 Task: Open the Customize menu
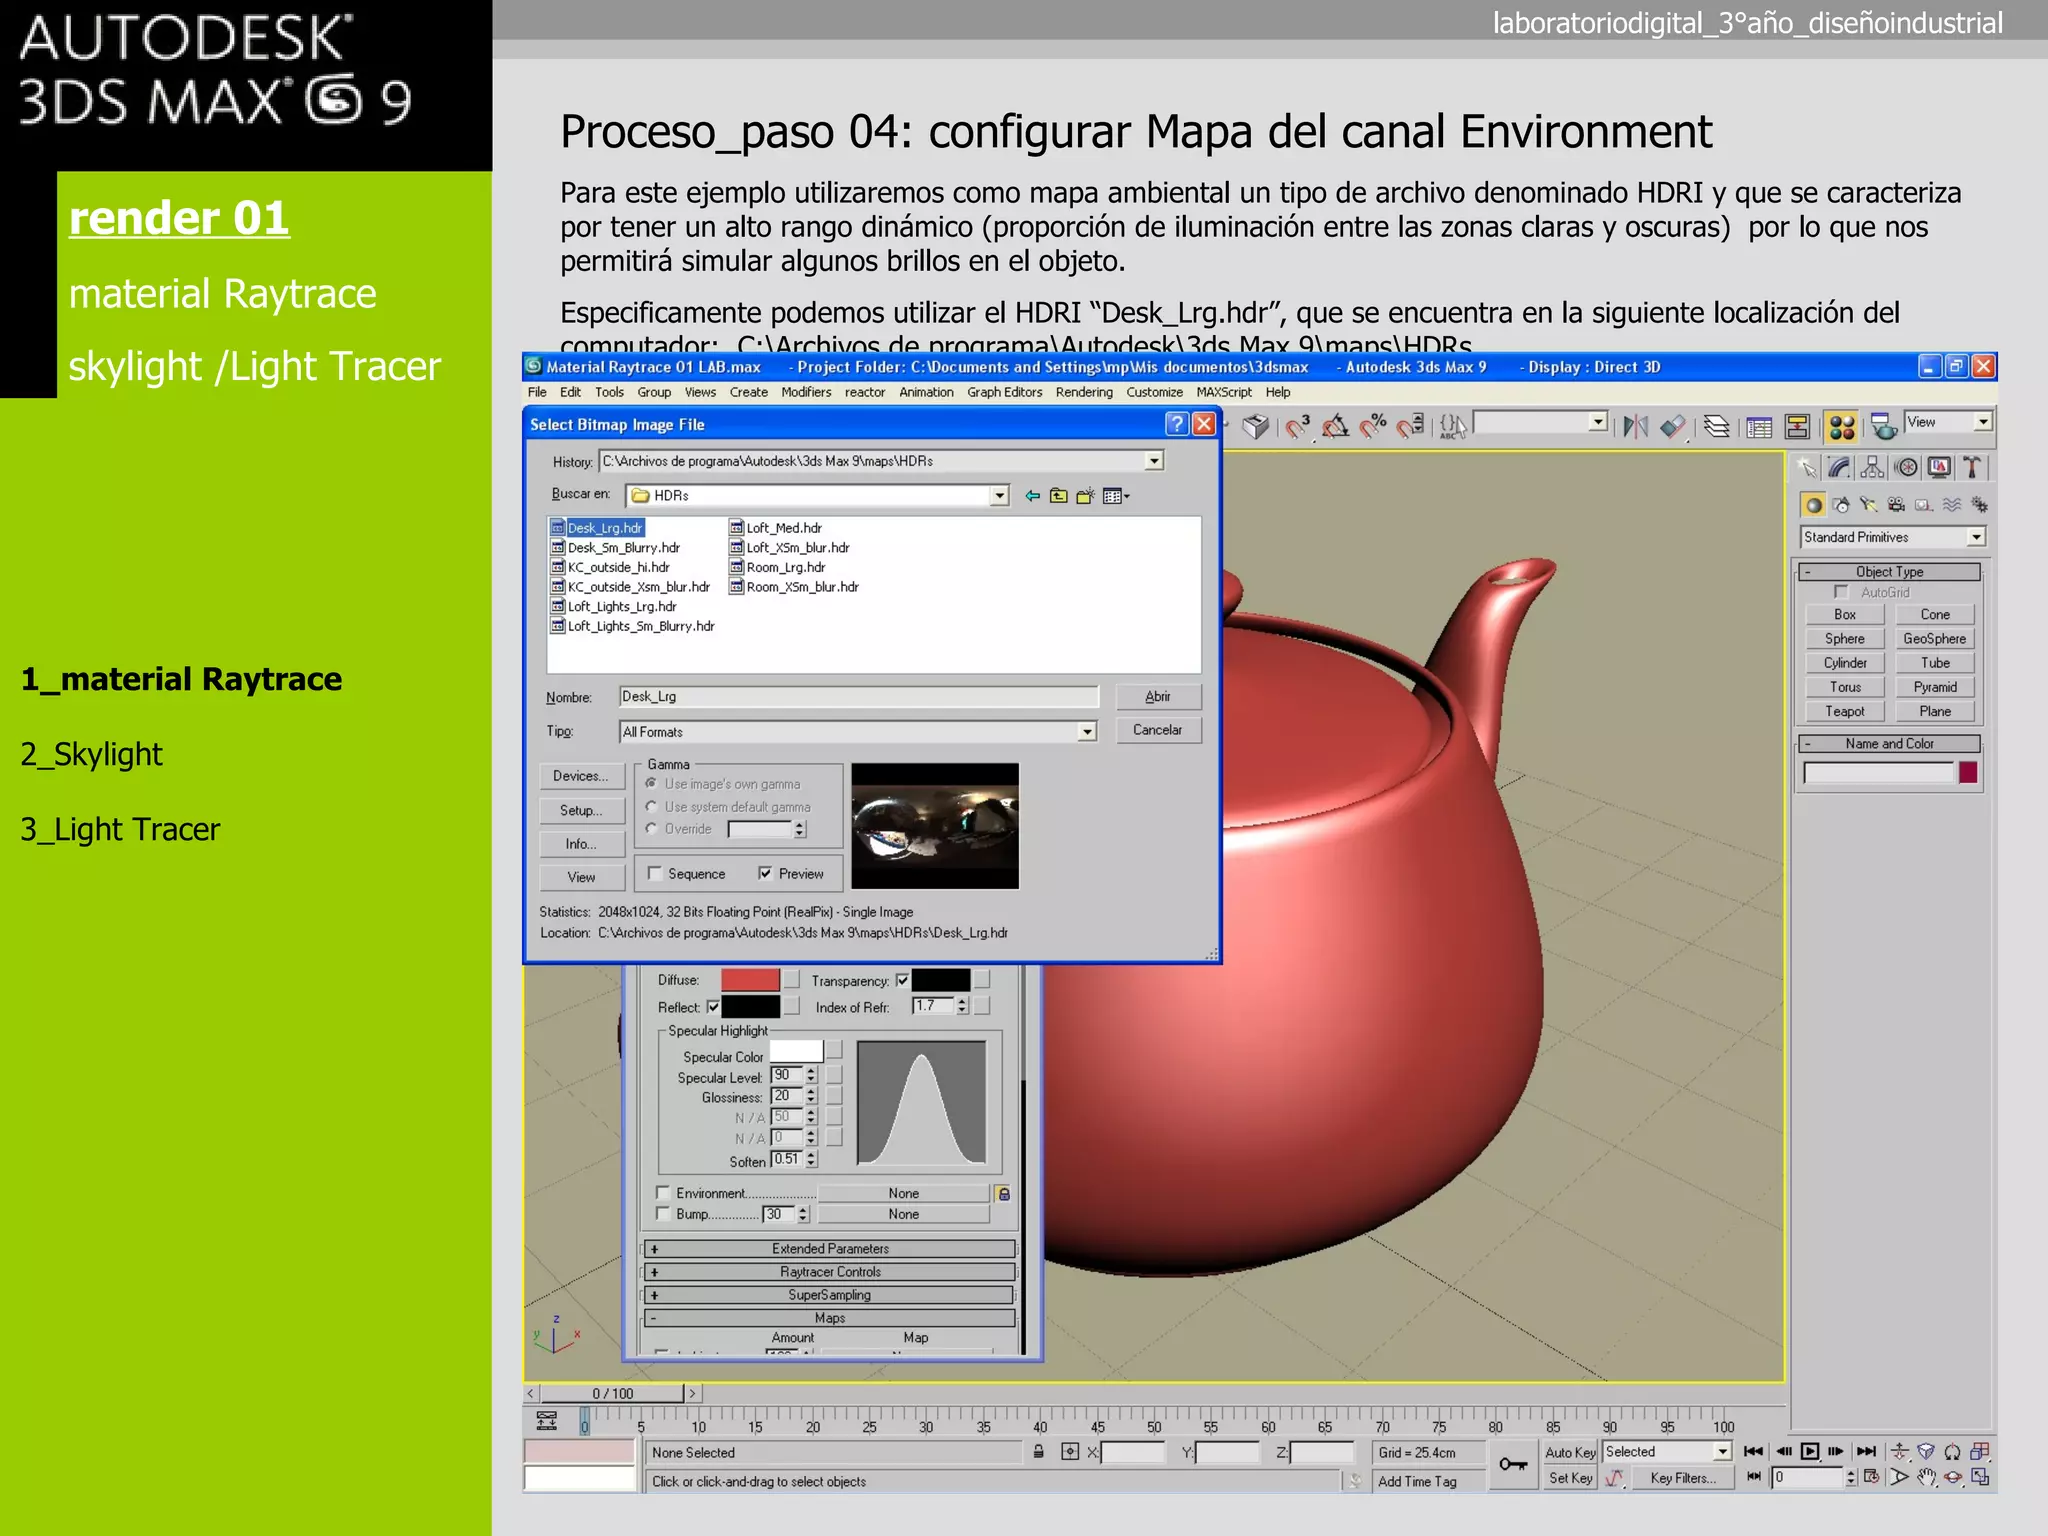(1154, 392)
